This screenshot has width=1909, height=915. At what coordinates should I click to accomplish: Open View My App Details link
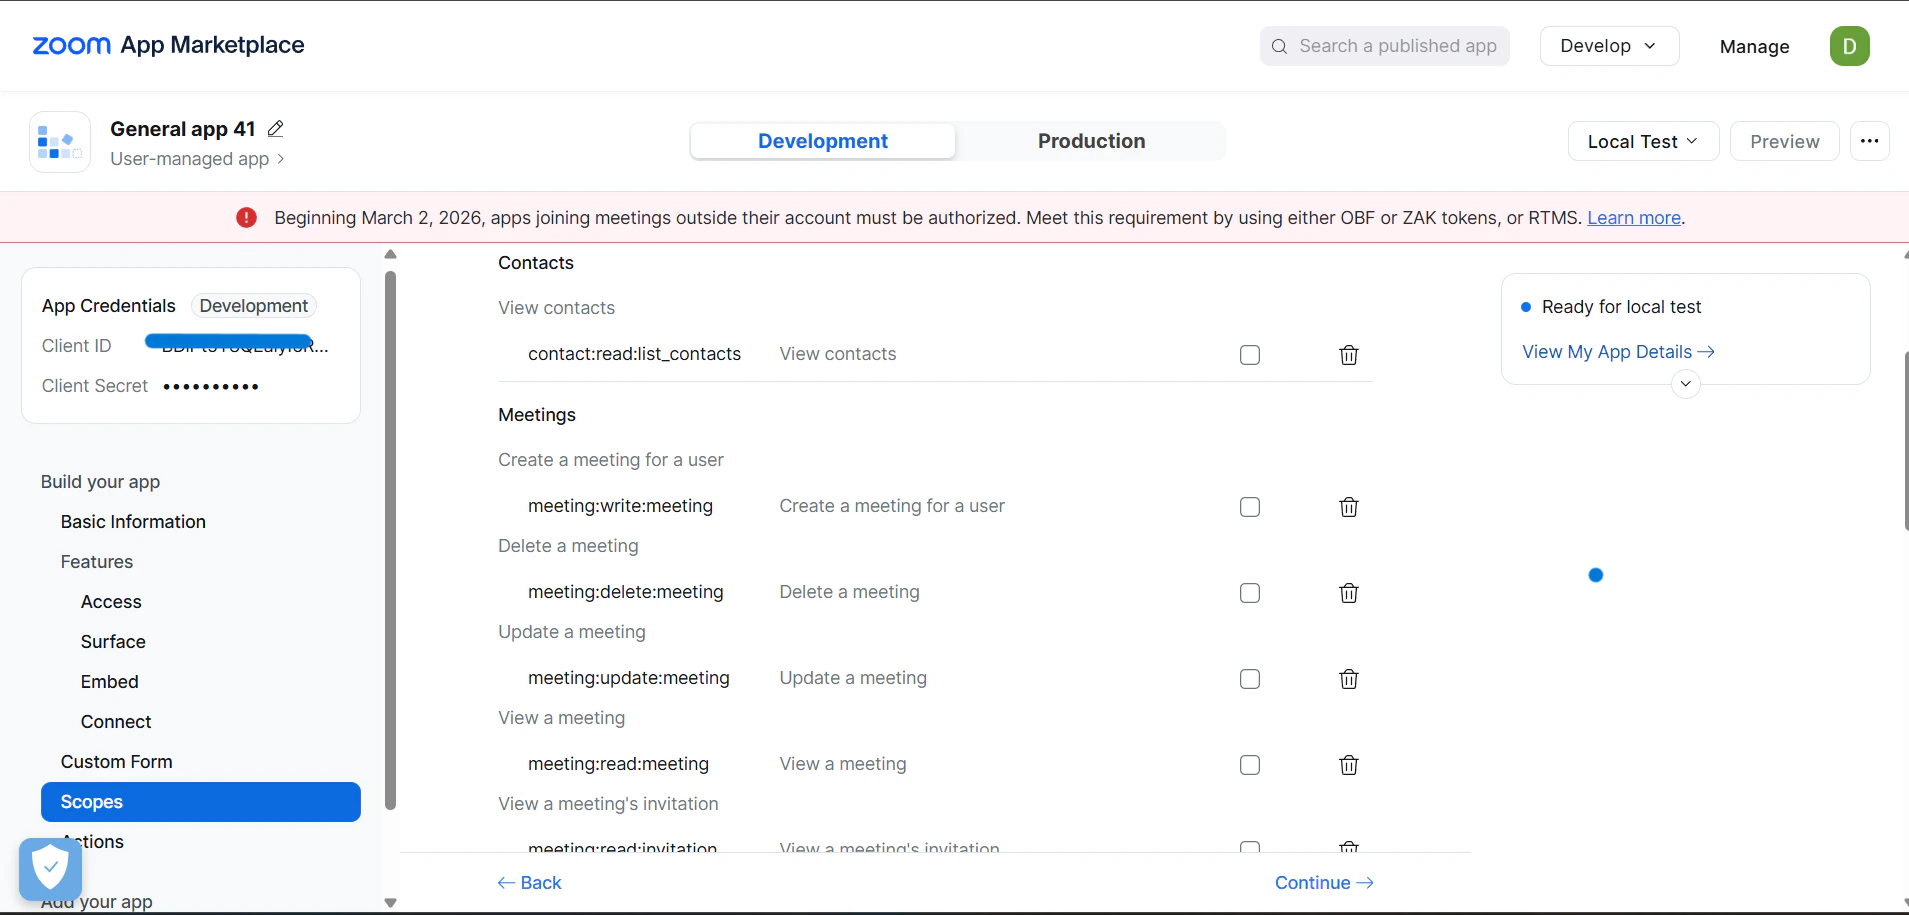coord(1618,352)
